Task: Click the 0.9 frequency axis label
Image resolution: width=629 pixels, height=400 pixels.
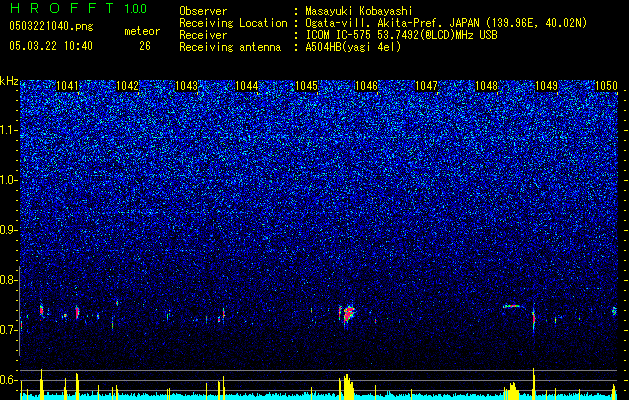Action: [8, 230]
